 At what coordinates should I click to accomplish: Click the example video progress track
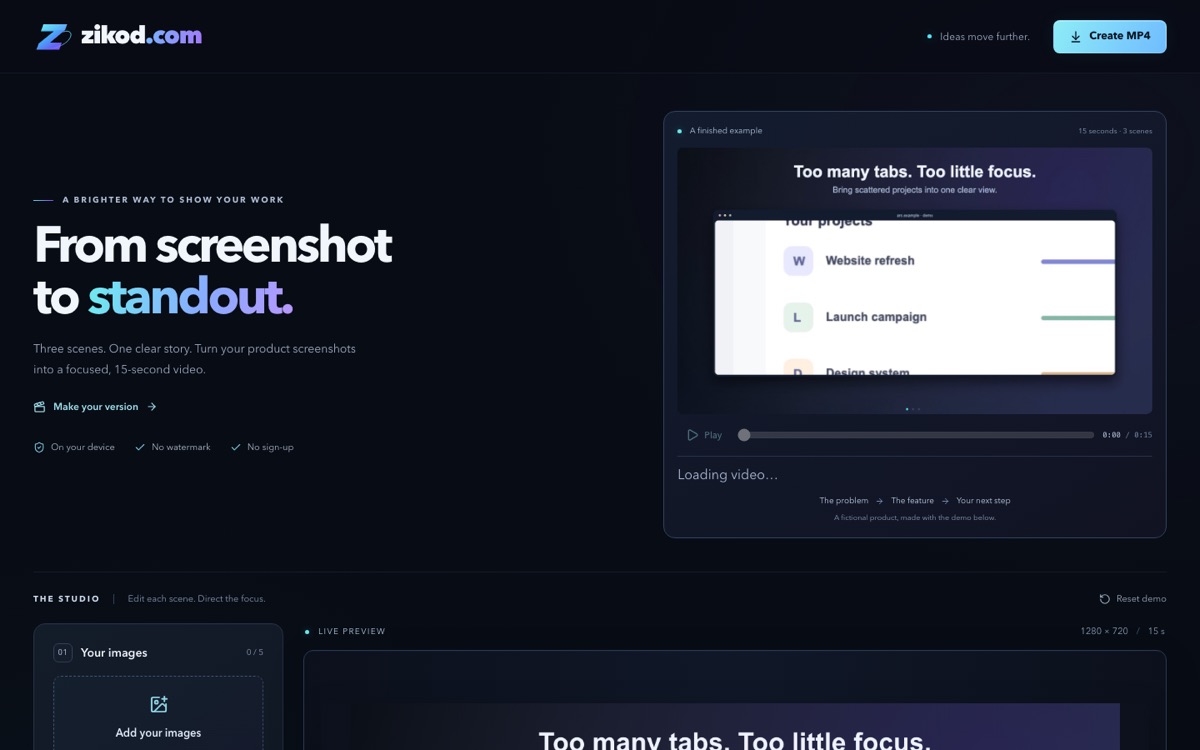[916, 435]
